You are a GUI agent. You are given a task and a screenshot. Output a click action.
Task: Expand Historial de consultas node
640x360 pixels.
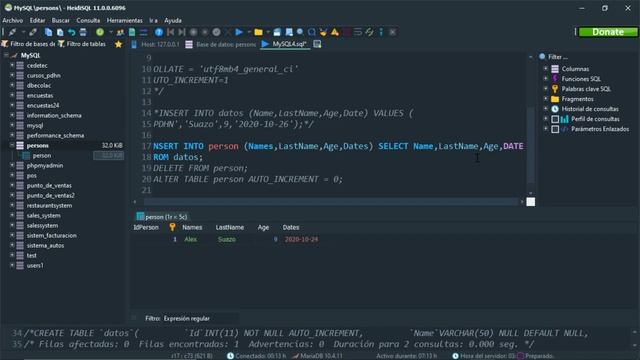click(546, 109)
